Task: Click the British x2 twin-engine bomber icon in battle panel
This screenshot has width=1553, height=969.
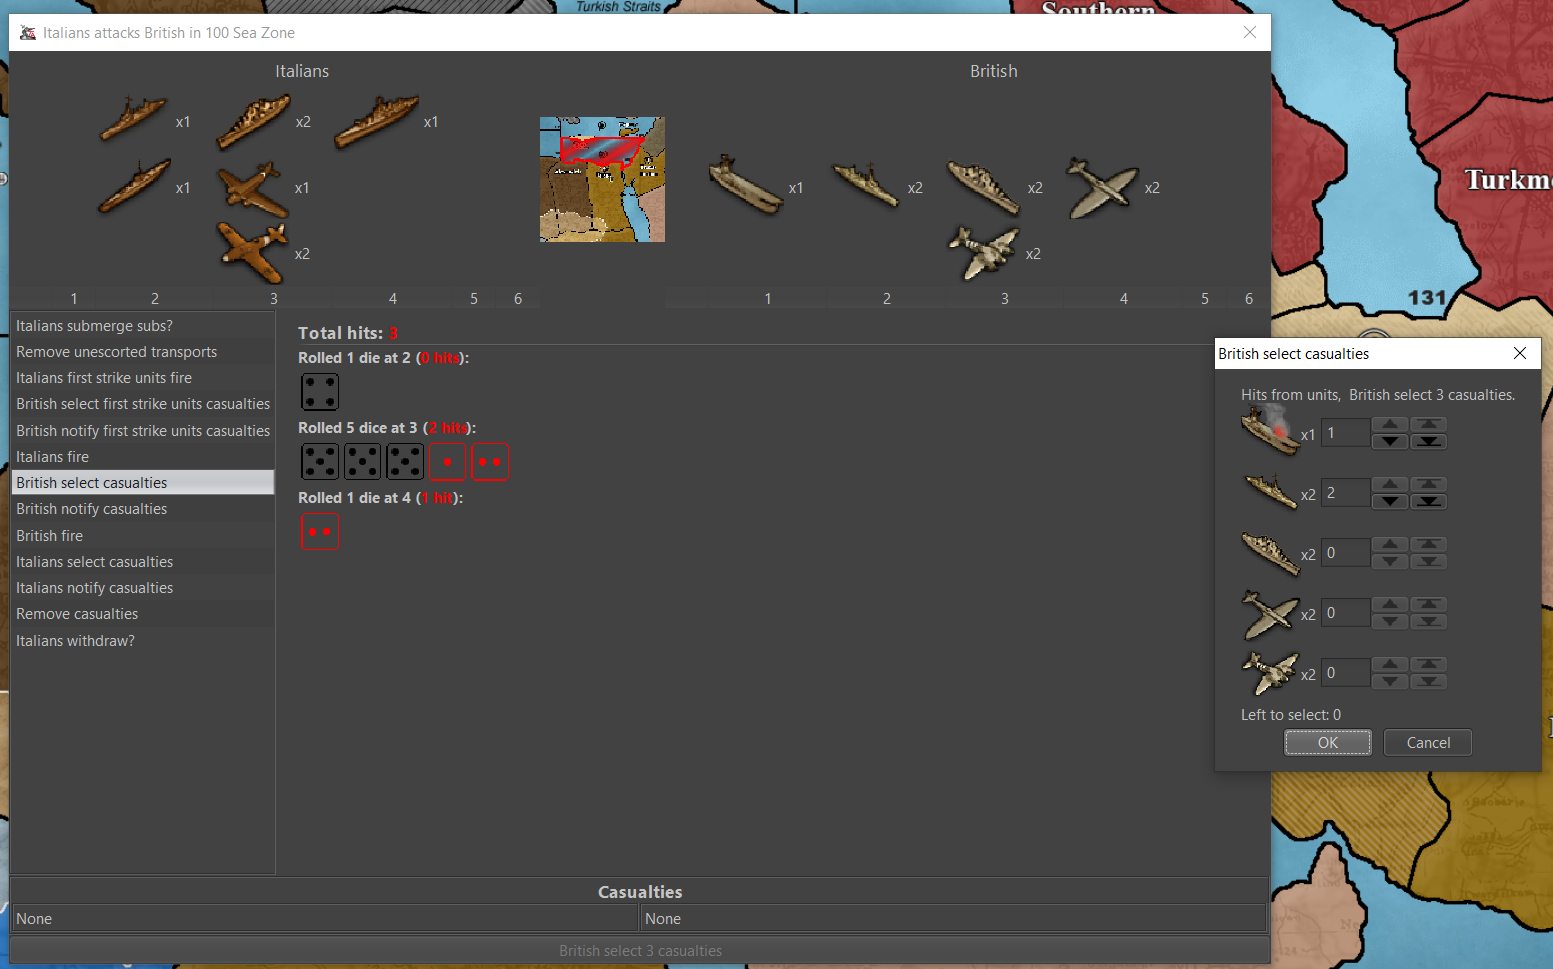Action: (984, 253)
